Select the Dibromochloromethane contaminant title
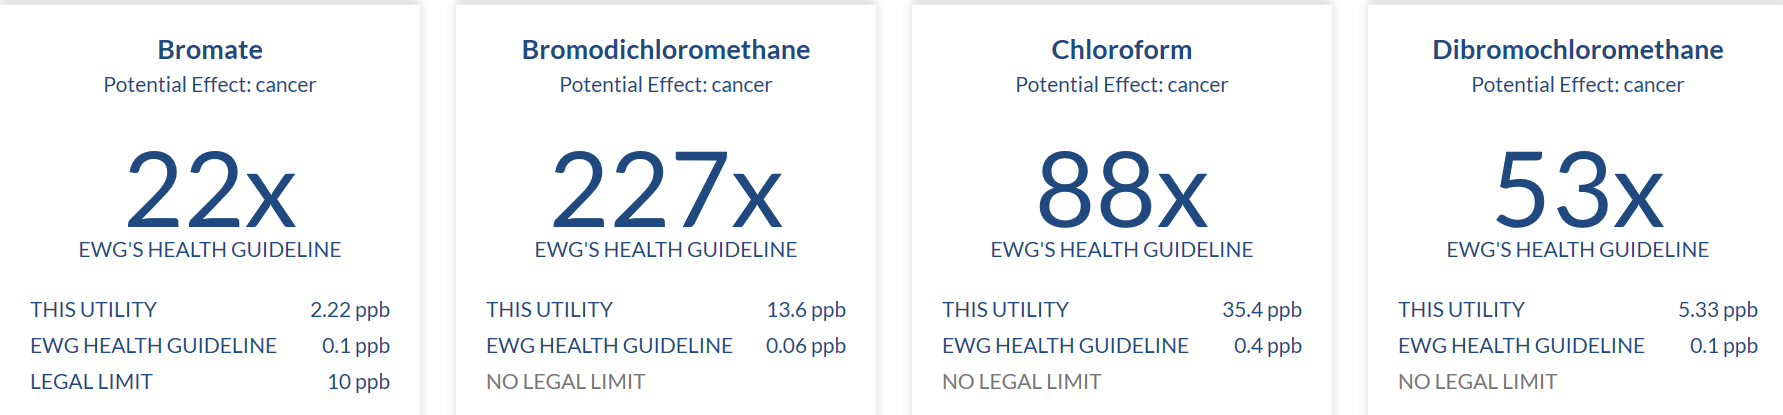The height and width of the screenshot is (415, 1783). coord(1577,50)
